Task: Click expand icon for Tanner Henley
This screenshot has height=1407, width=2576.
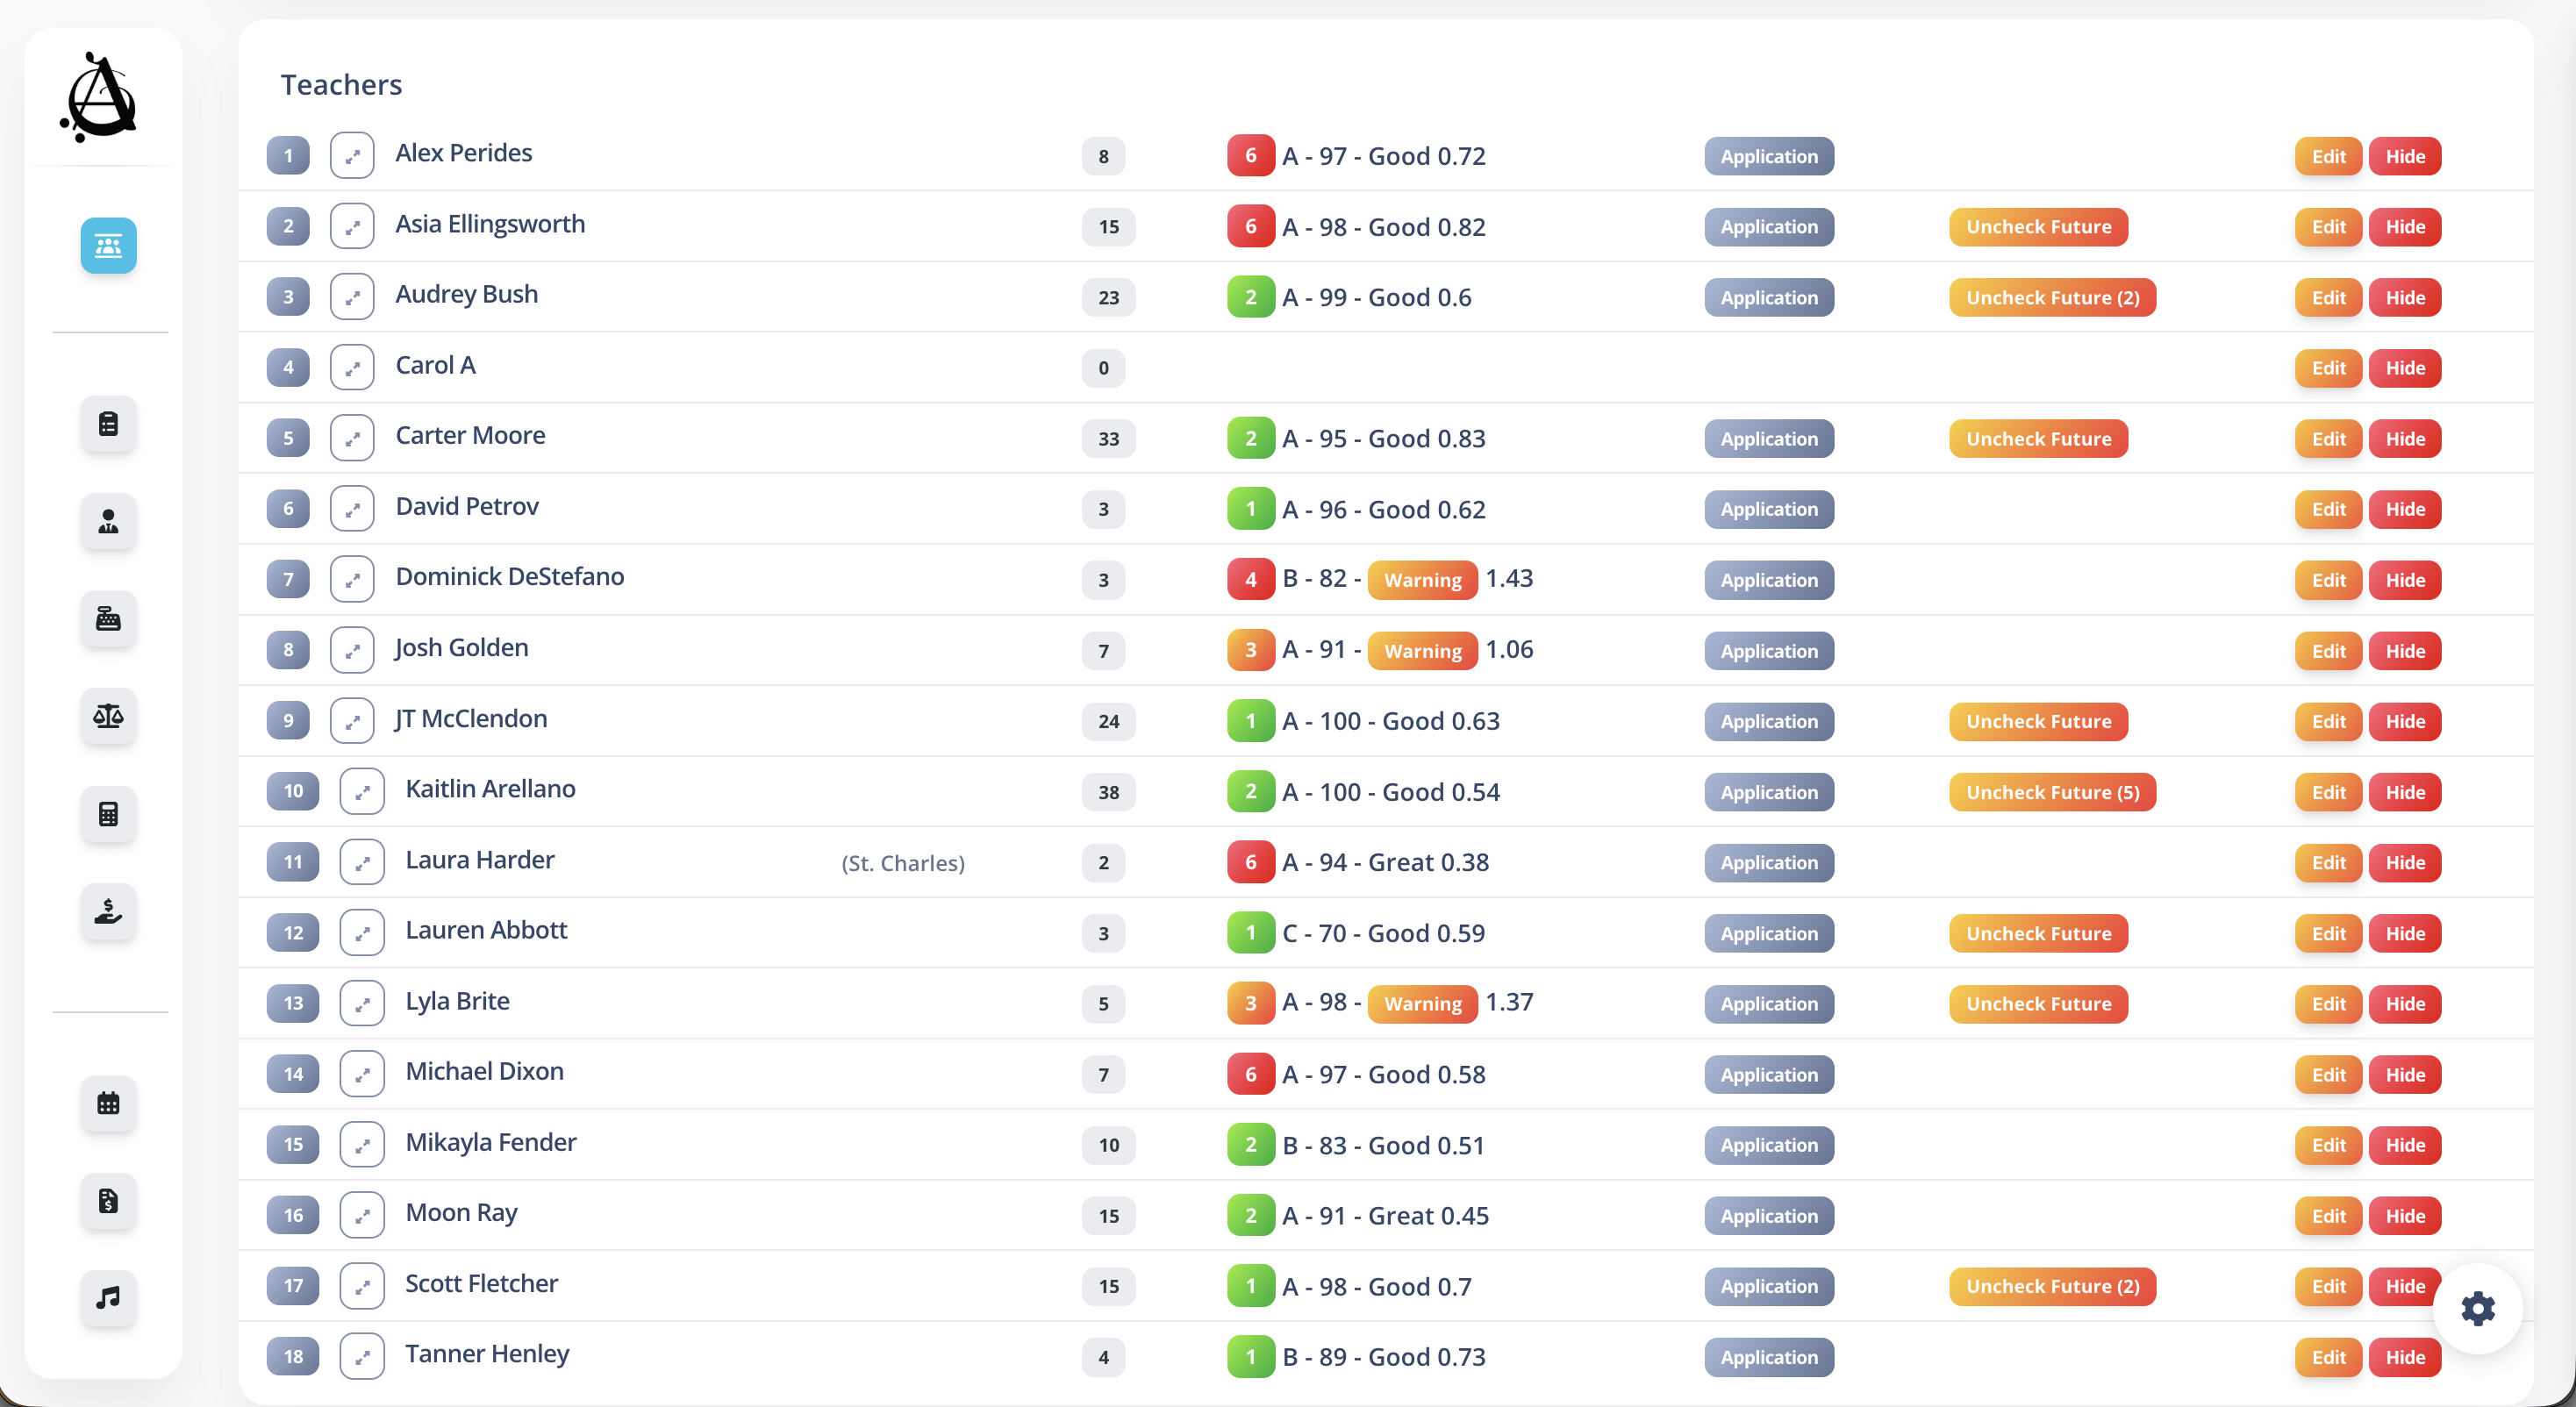Action: point(362,1357)
